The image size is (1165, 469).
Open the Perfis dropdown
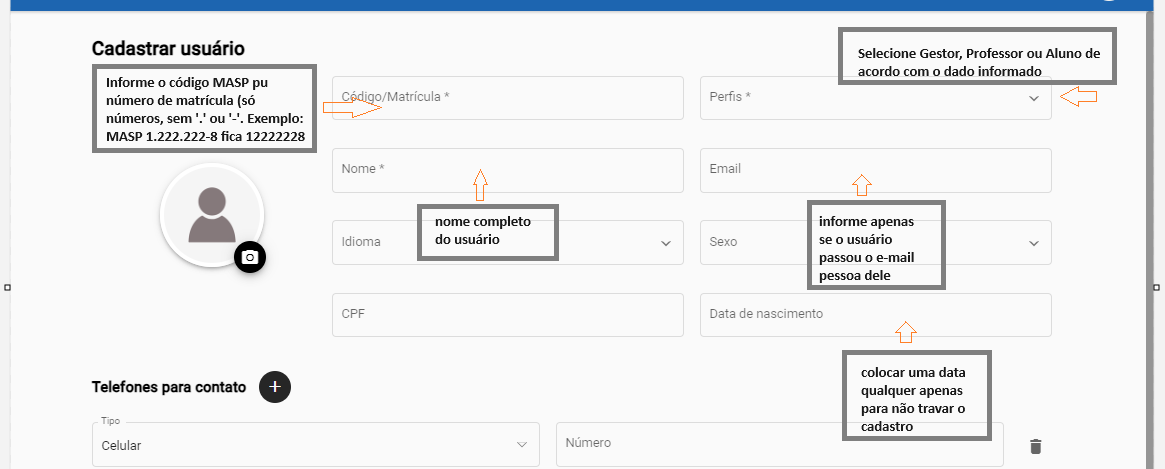(x=875, y=98)
